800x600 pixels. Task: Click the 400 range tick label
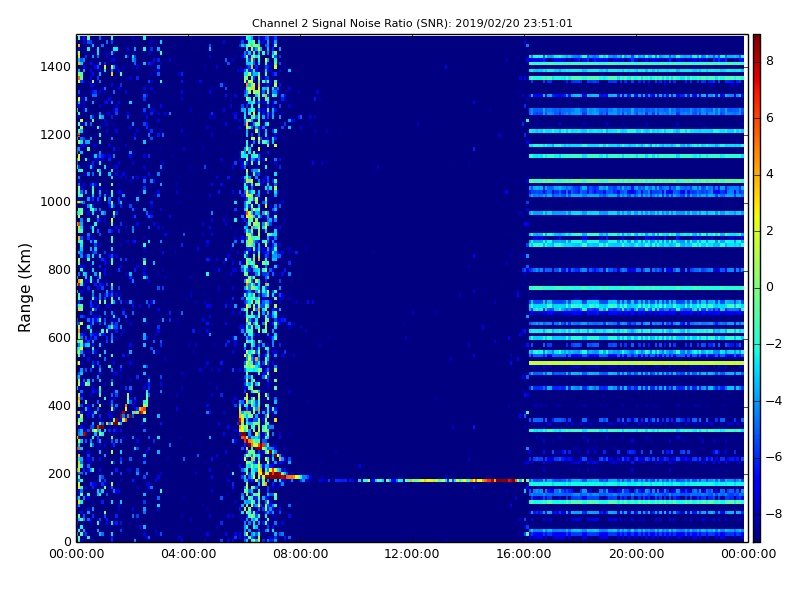pos(59,406)
